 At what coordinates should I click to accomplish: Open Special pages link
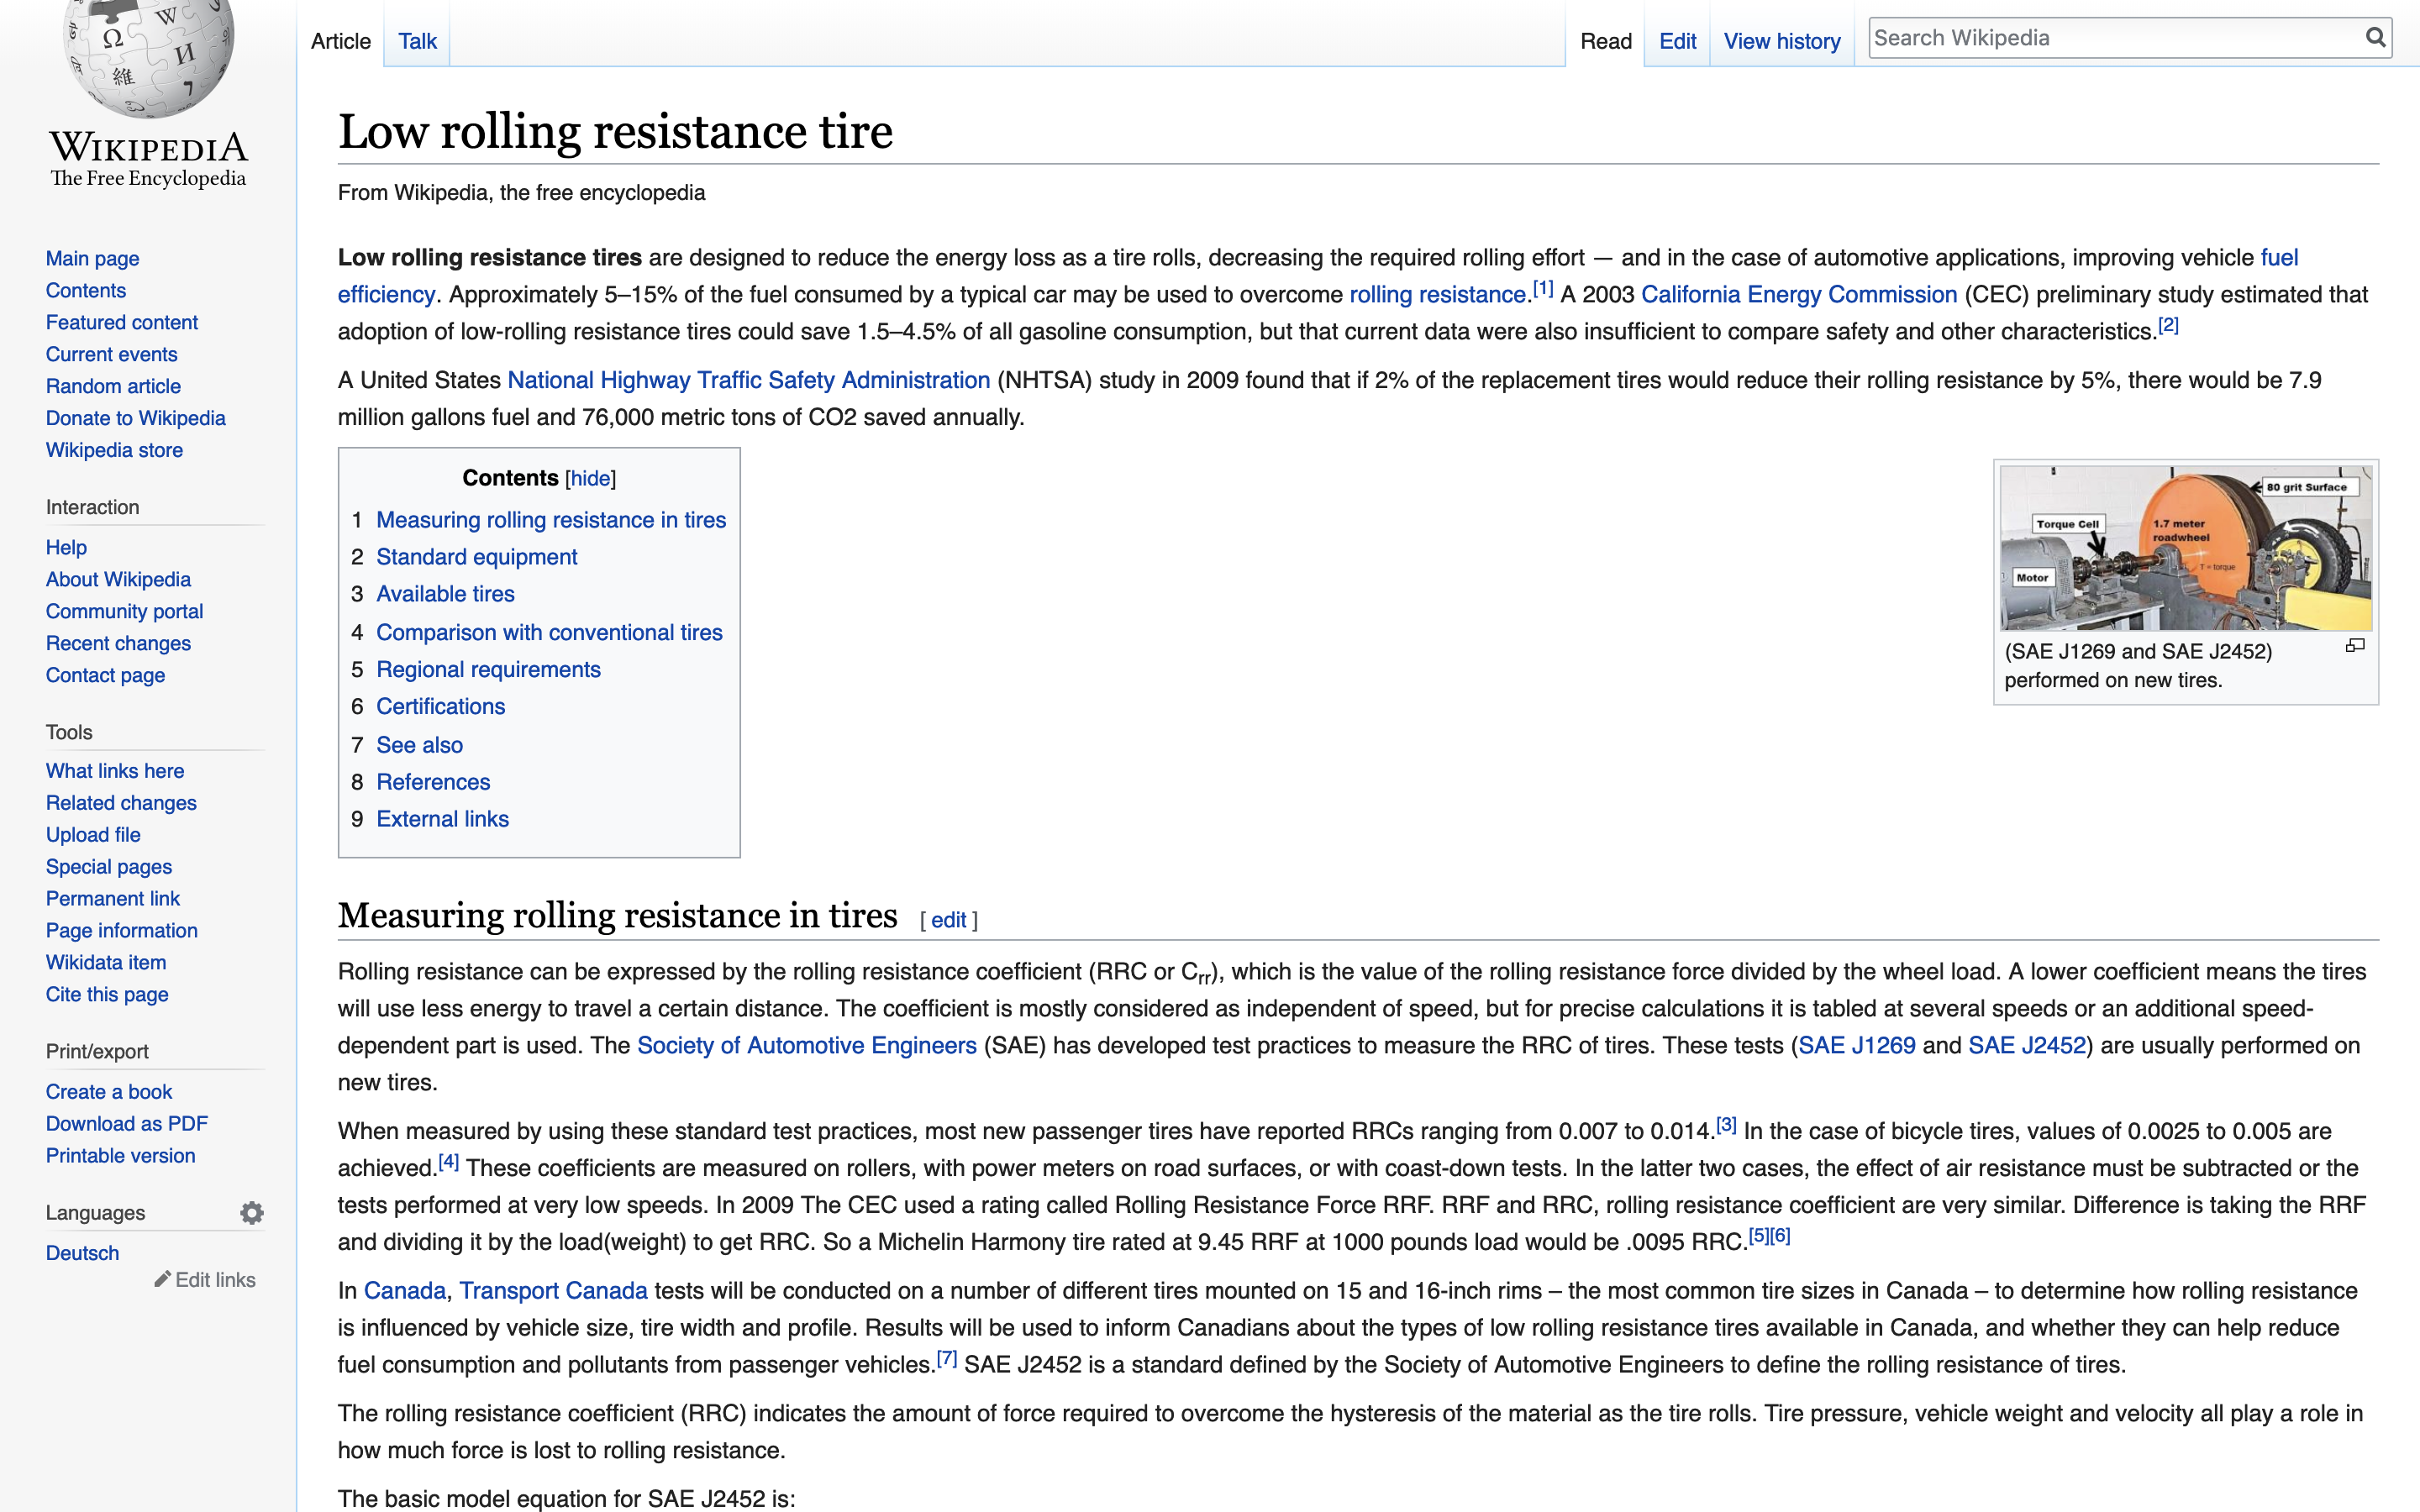109,867
